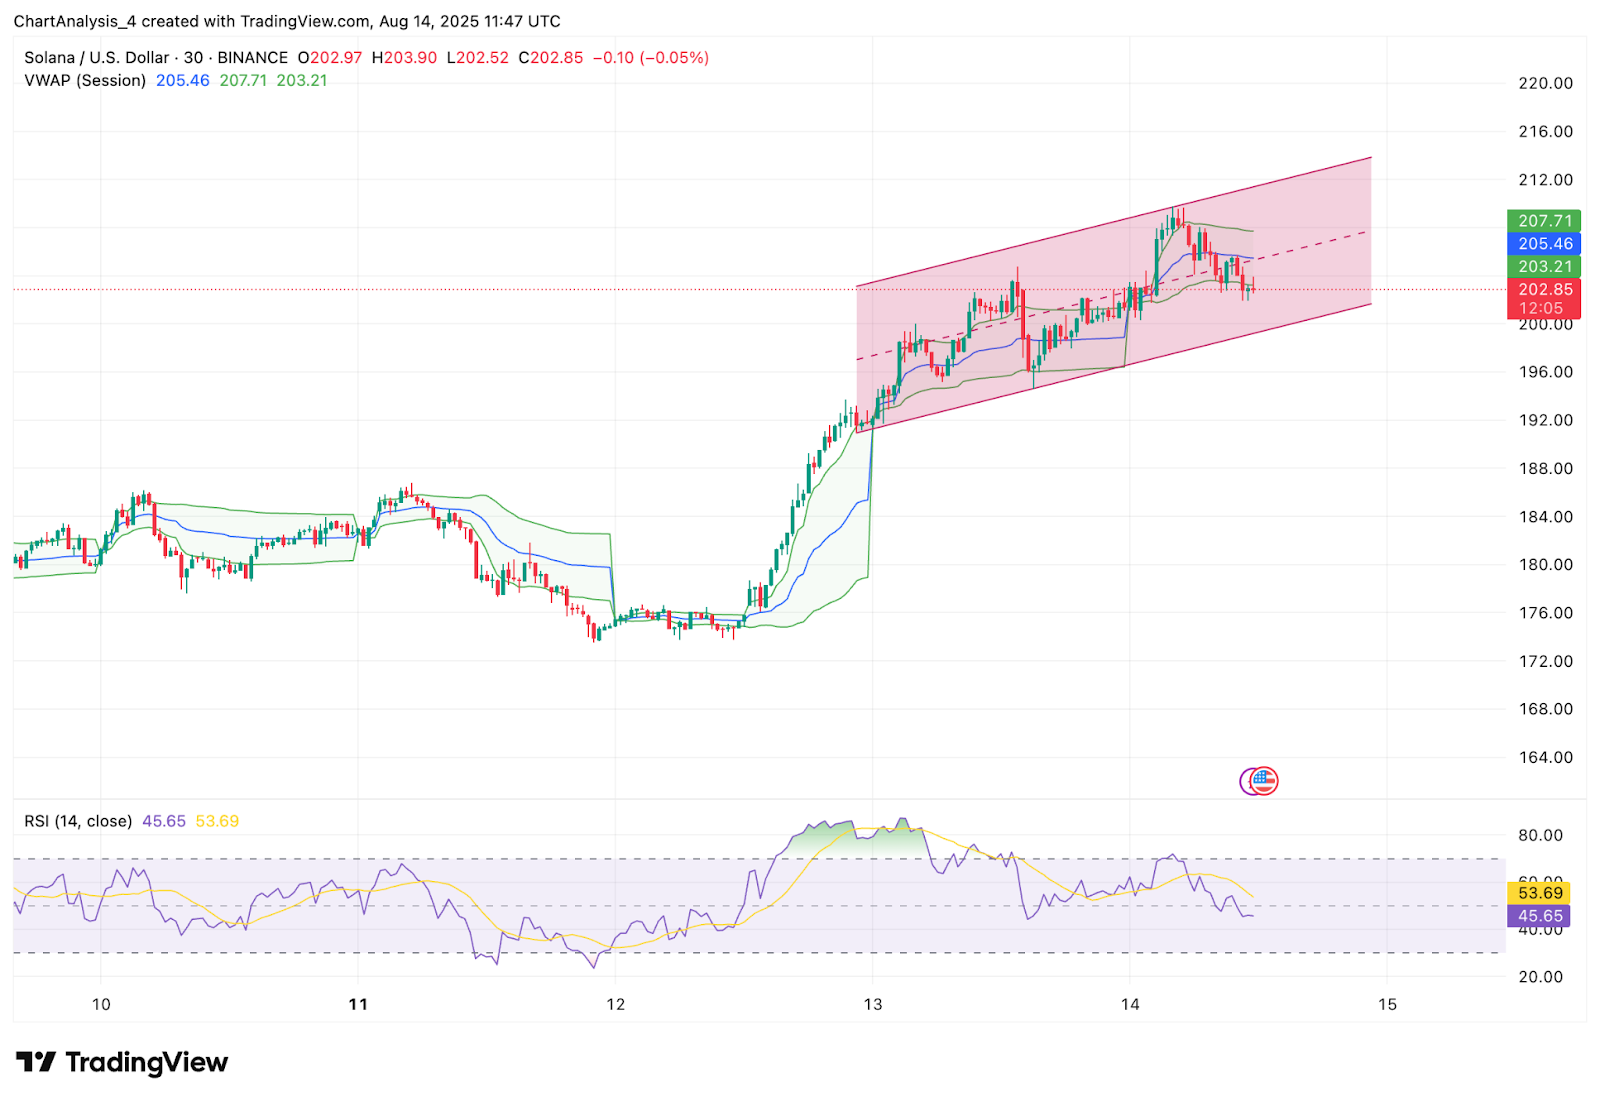Image resolution: width=1600 pixels, height=1102 pixels.
Task: Click the date 15 on the time axis
Action: pyautogui.click(x=1387, y=1004)
